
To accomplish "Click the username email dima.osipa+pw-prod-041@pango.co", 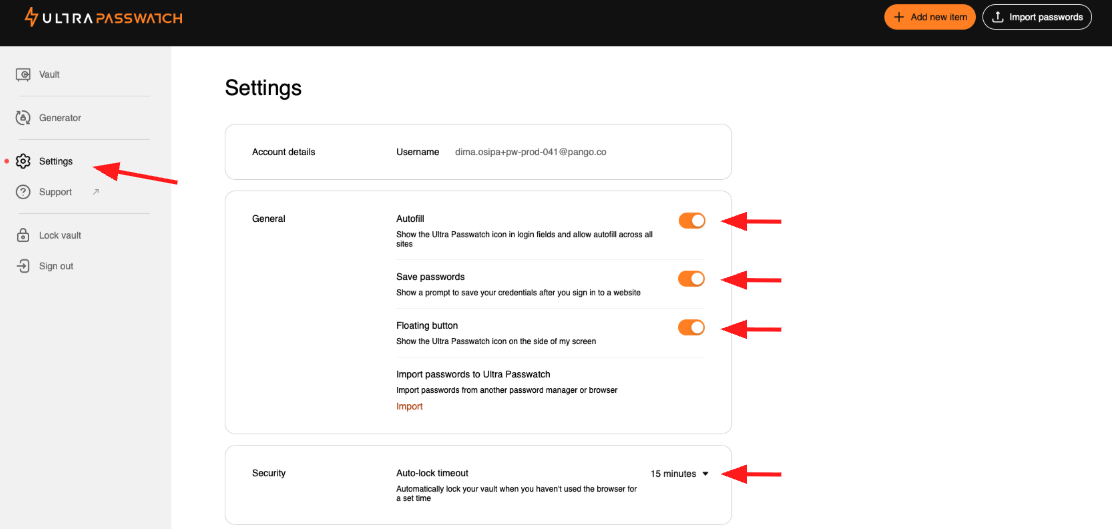I will tap(530, 152).
